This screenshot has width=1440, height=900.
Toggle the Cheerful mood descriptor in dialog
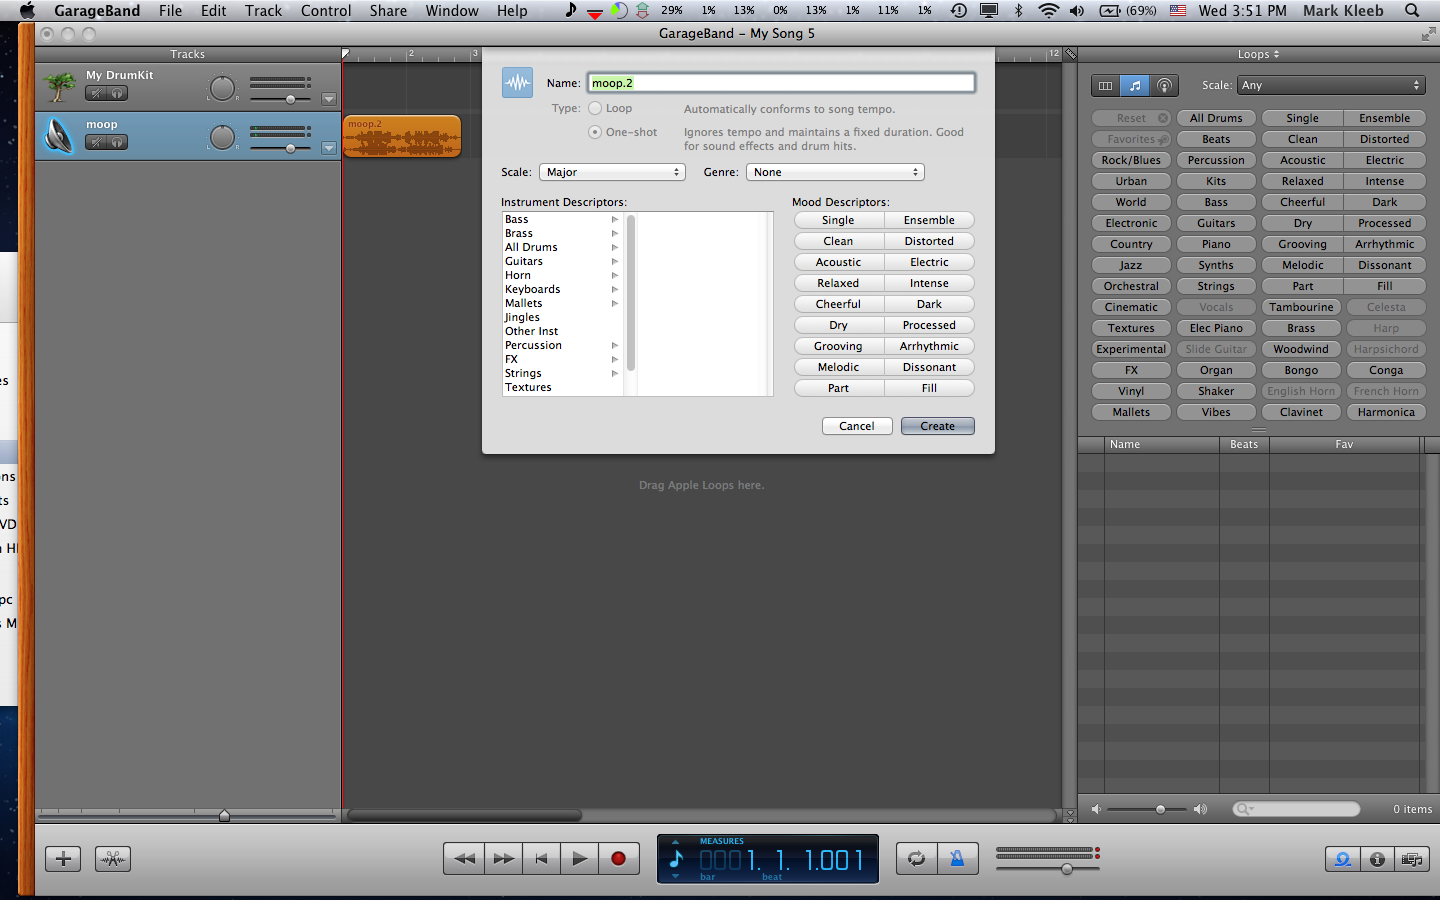click(x=838, y=304)
